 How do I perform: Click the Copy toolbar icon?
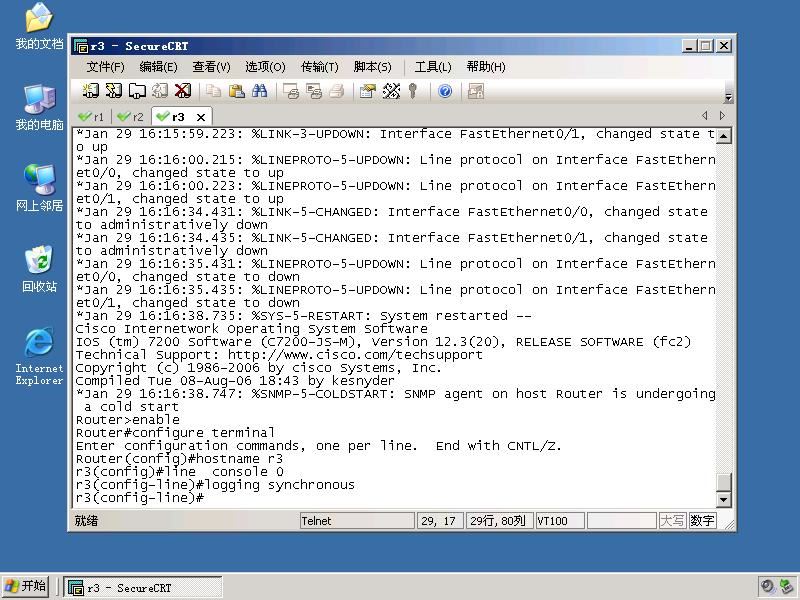(x=213, y=91)
